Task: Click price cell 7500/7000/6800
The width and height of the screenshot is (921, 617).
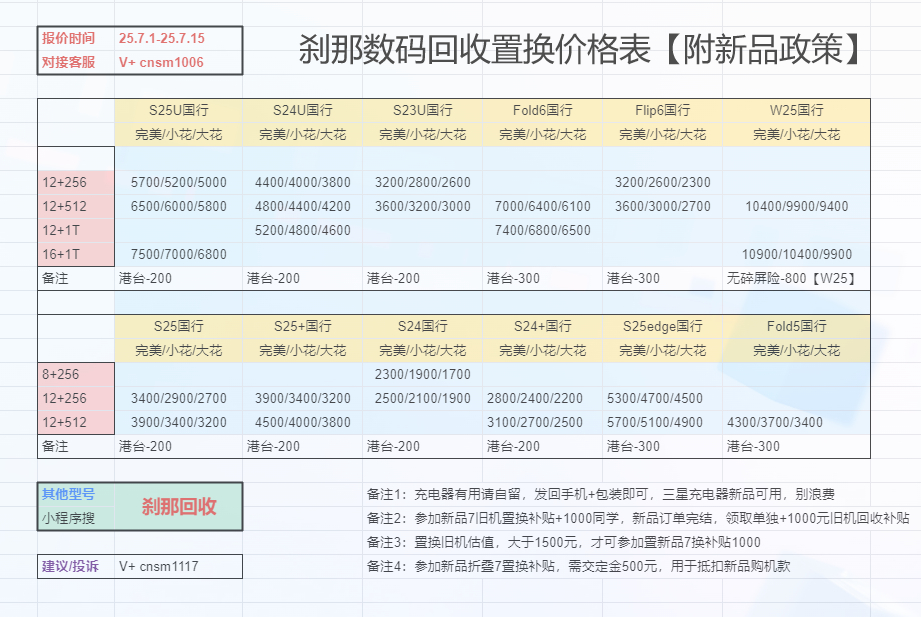Action: [179, 254]
